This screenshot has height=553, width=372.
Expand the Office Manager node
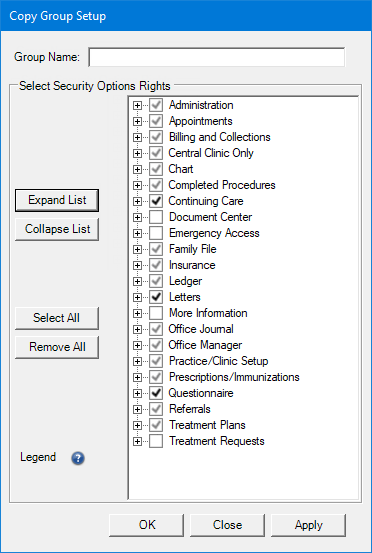click(137, 346)
